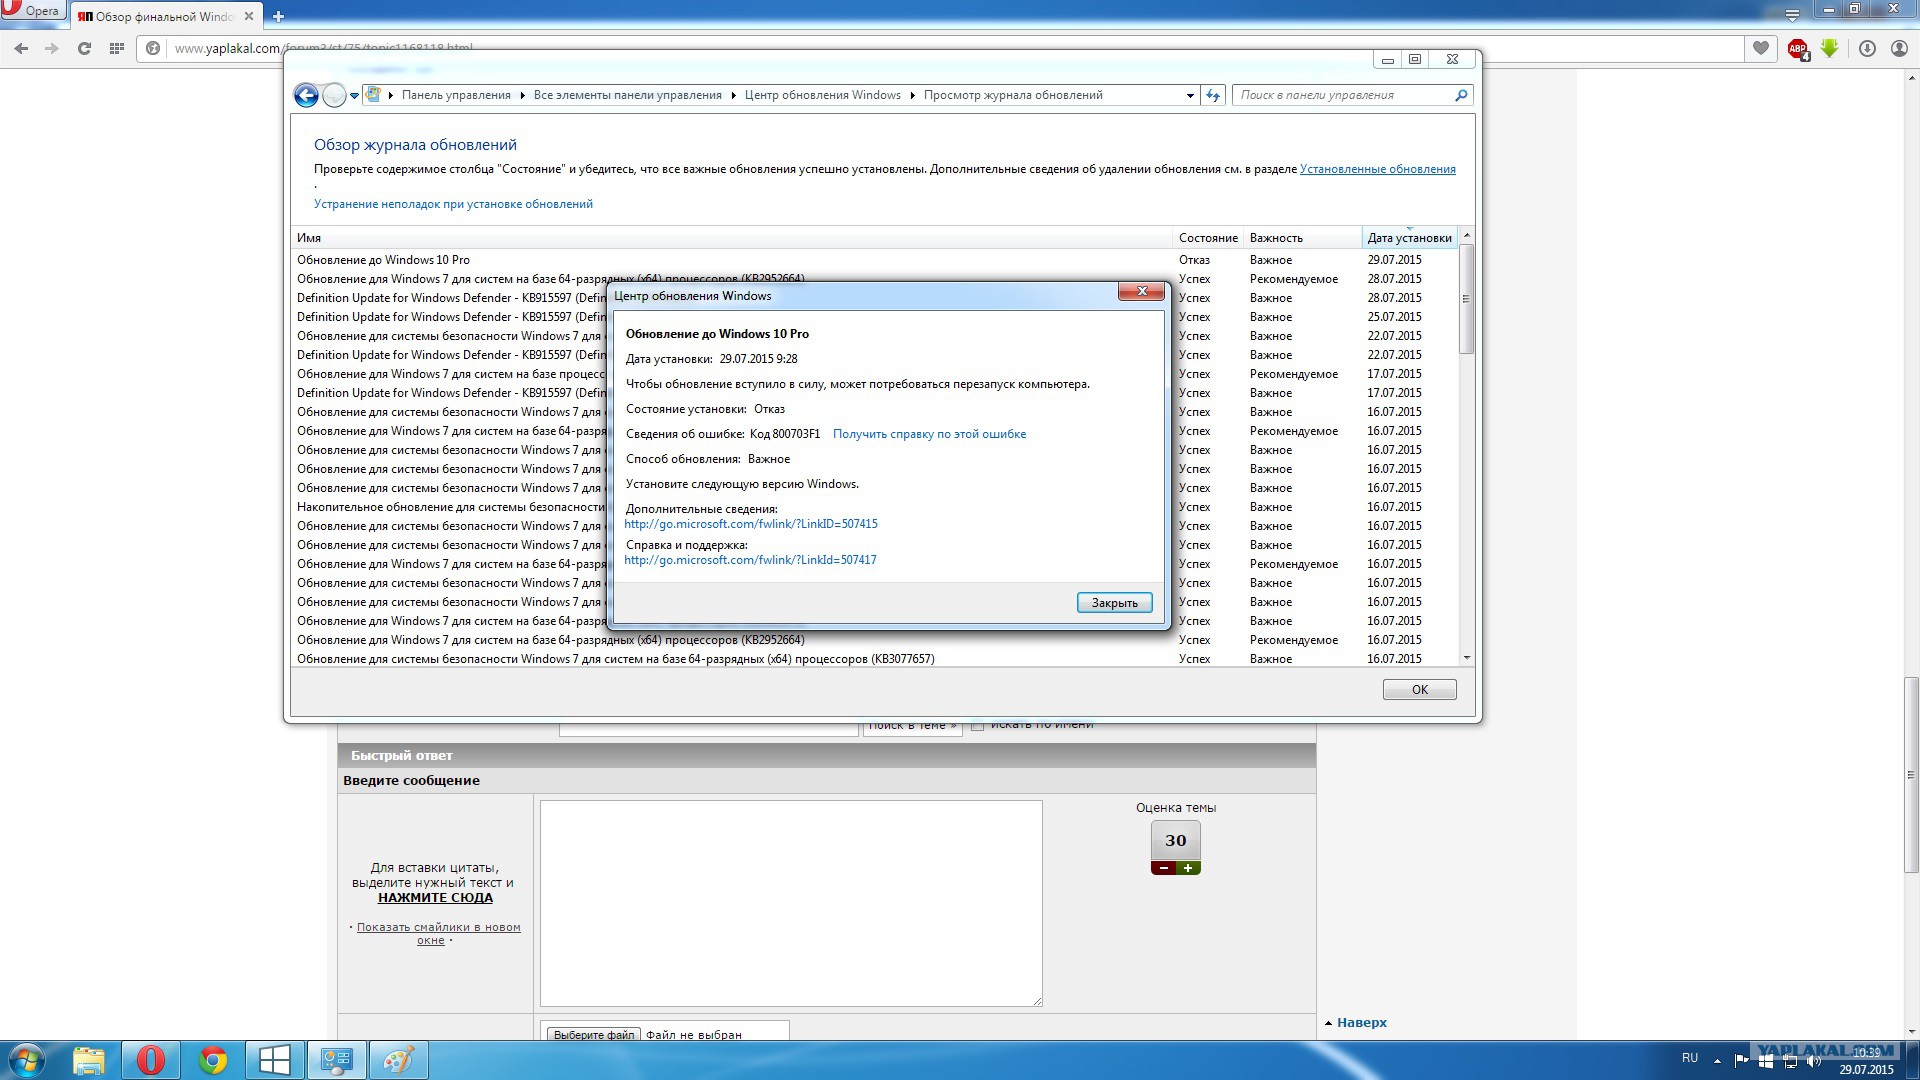This screenshot has height=1080, width=1920.
Task: Navigate to "Панель управления" breadcrumb
Action: click(x=456, y=95)
